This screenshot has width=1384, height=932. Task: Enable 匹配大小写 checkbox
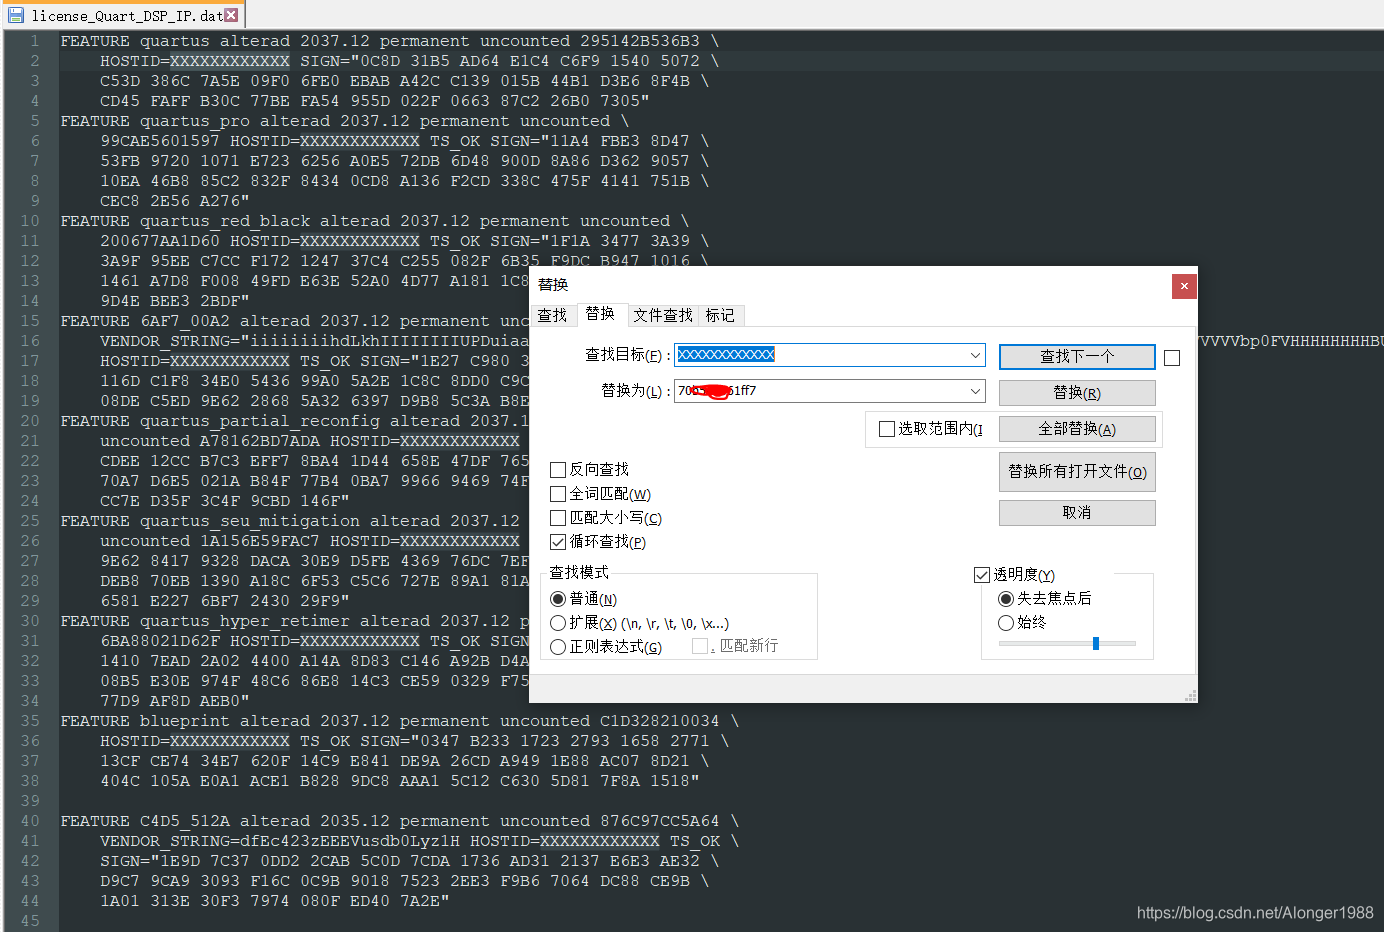(558, 517)
